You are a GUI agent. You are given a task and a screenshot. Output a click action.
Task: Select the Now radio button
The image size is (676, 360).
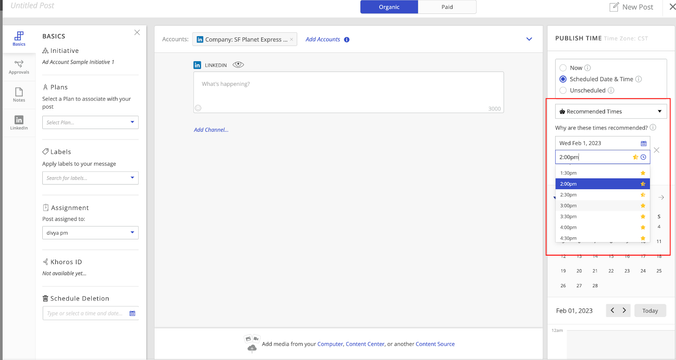click(563, 68)
